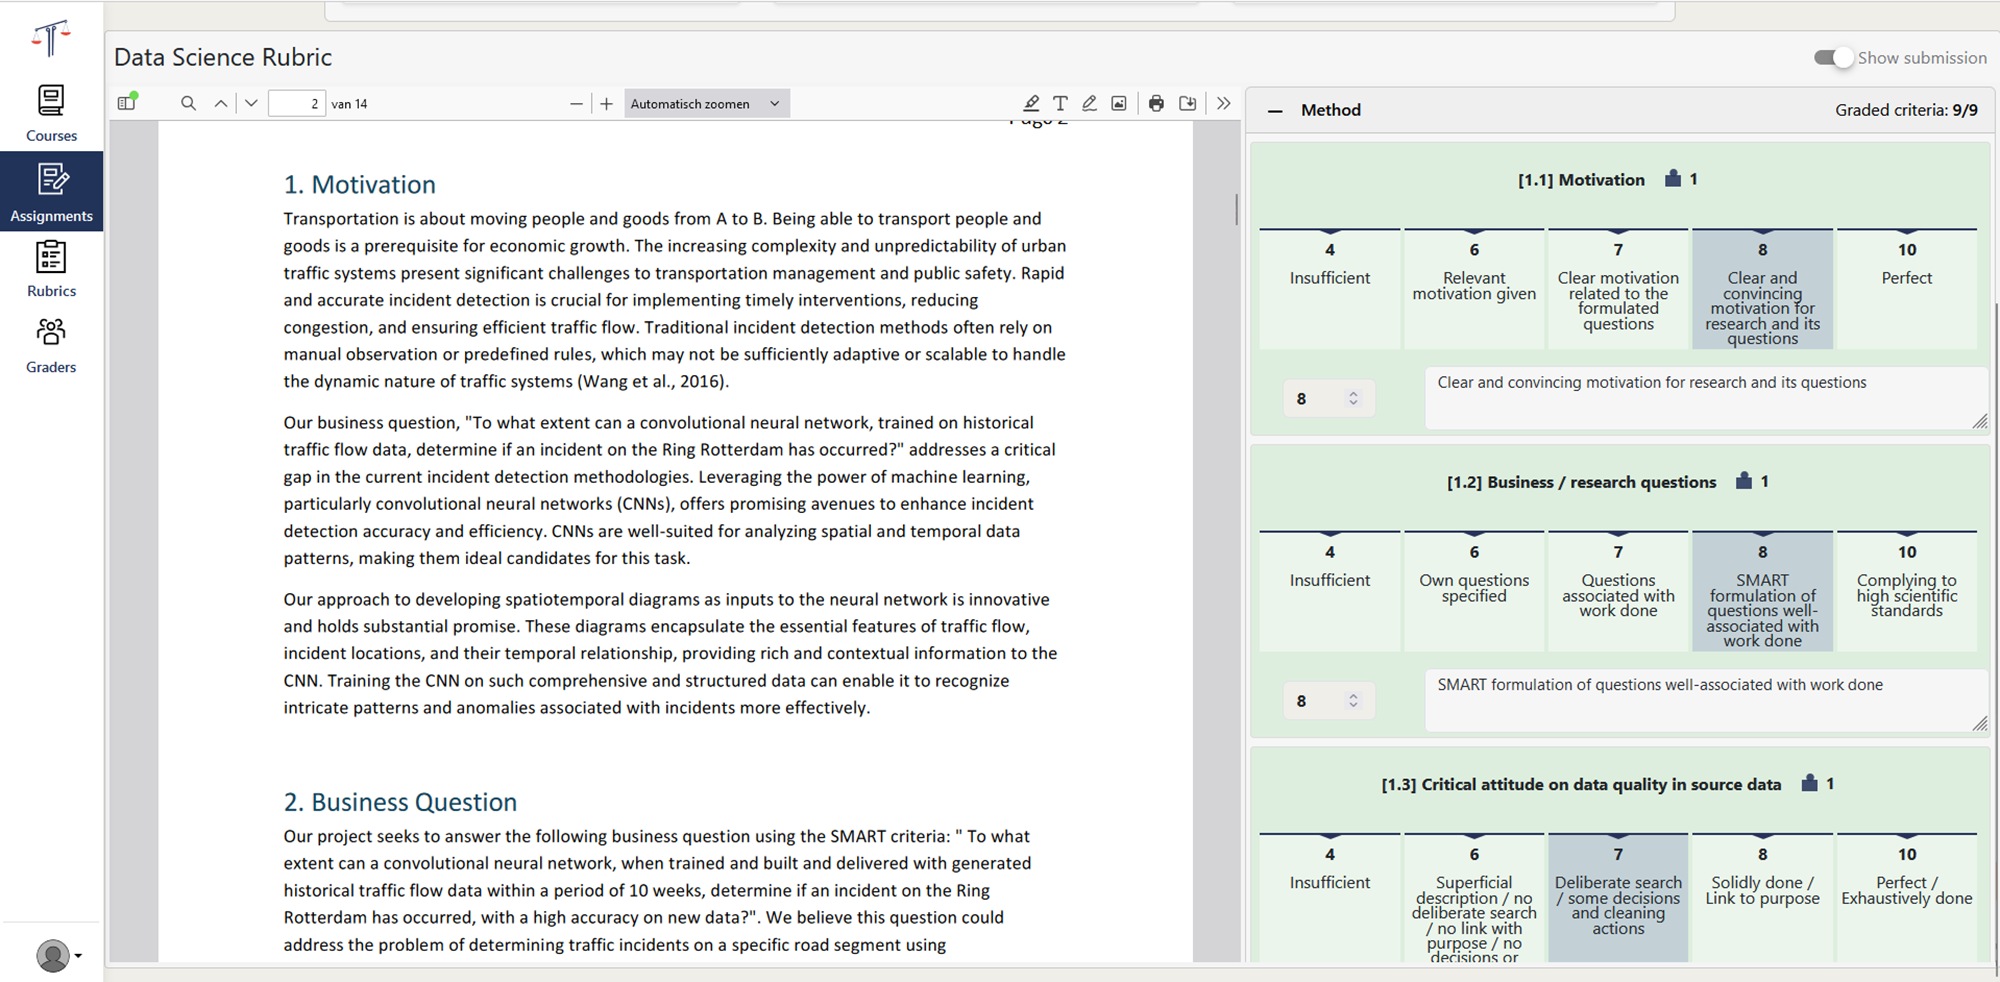Screen dimensions: 2000x982
Task: Click the scales logo icon
Action: 51,39
